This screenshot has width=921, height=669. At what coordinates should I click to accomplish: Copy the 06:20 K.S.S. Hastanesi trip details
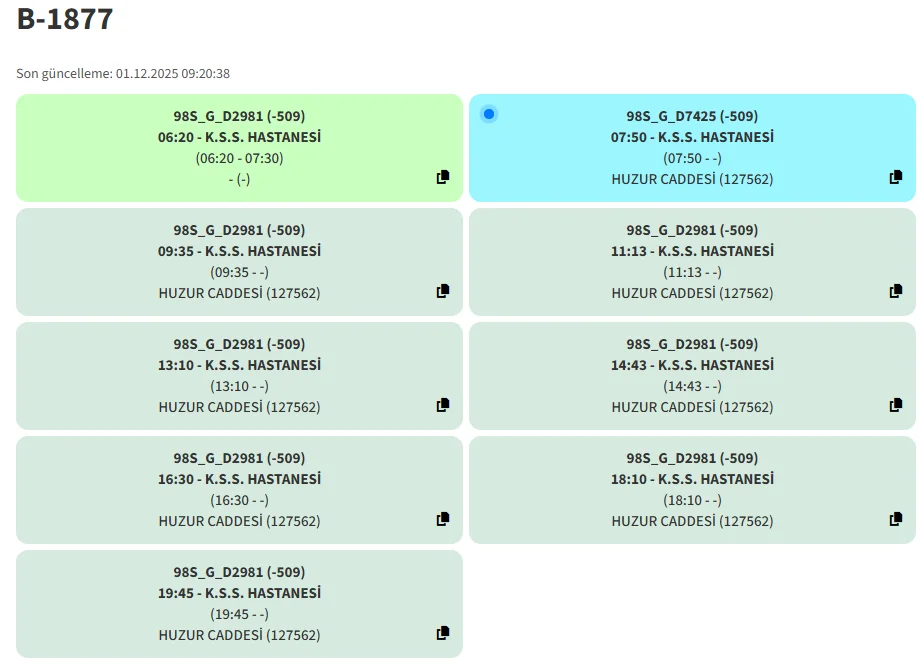(443, 178)
